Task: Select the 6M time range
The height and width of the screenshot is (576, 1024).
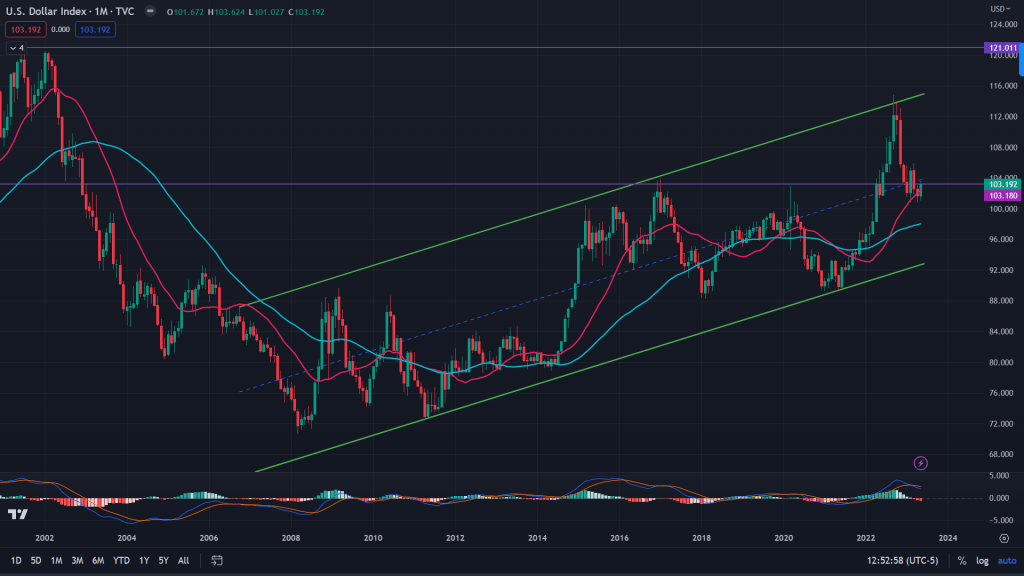Action: (x=98, y=561)
